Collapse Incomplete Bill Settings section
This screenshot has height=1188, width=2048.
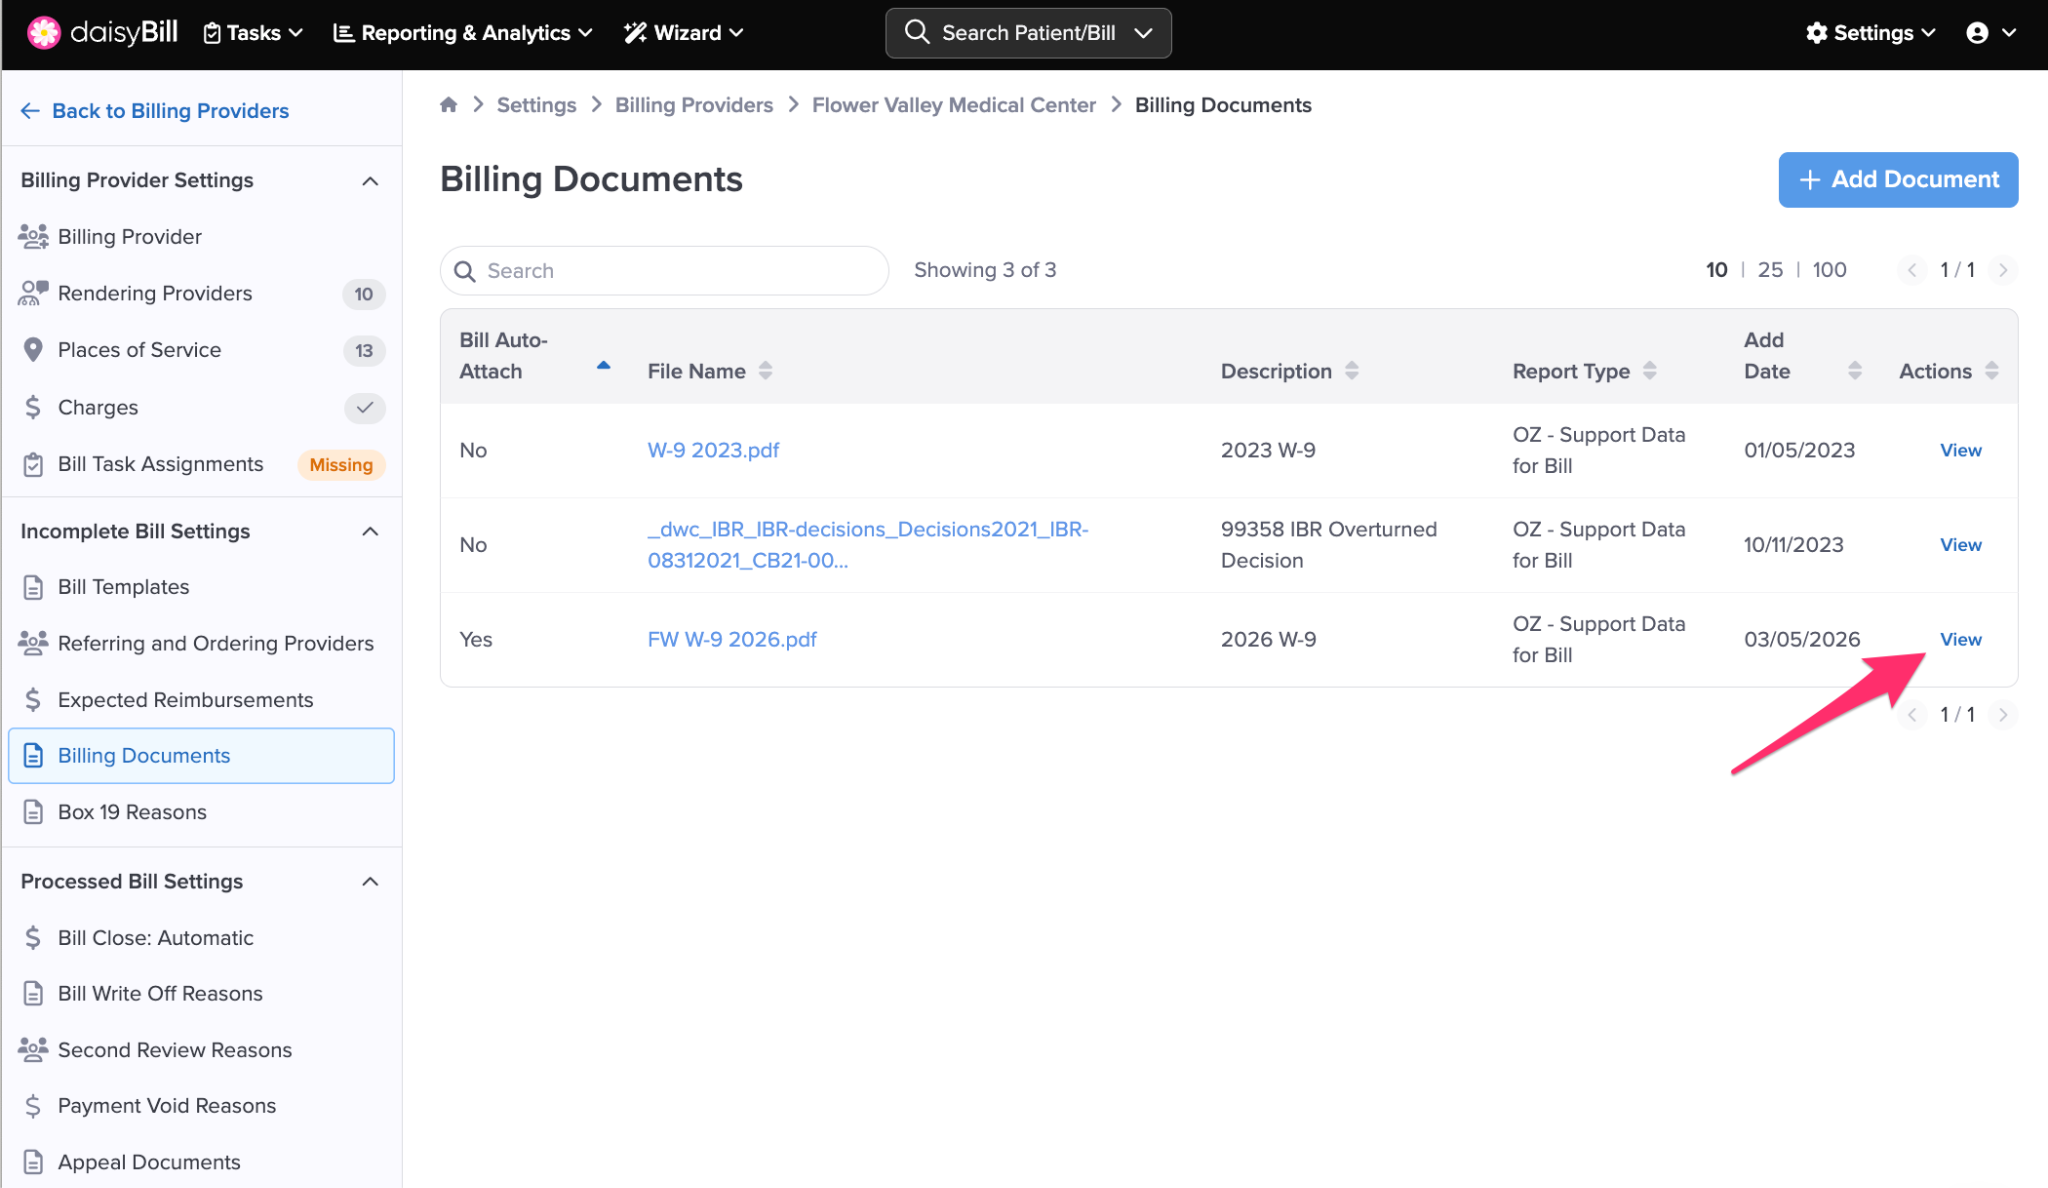[370, 531]
